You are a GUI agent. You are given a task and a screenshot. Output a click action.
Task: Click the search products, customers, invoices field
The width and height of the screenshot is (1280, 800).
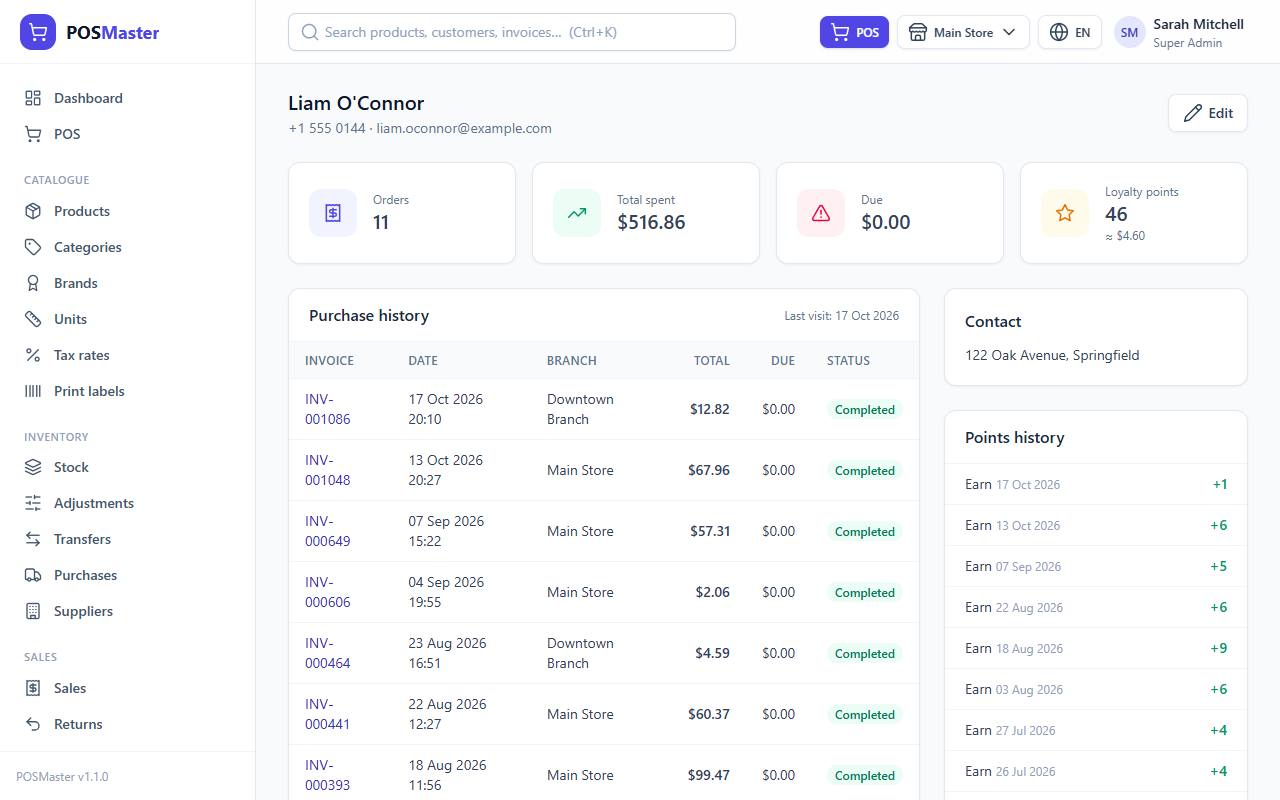(512, 32)
